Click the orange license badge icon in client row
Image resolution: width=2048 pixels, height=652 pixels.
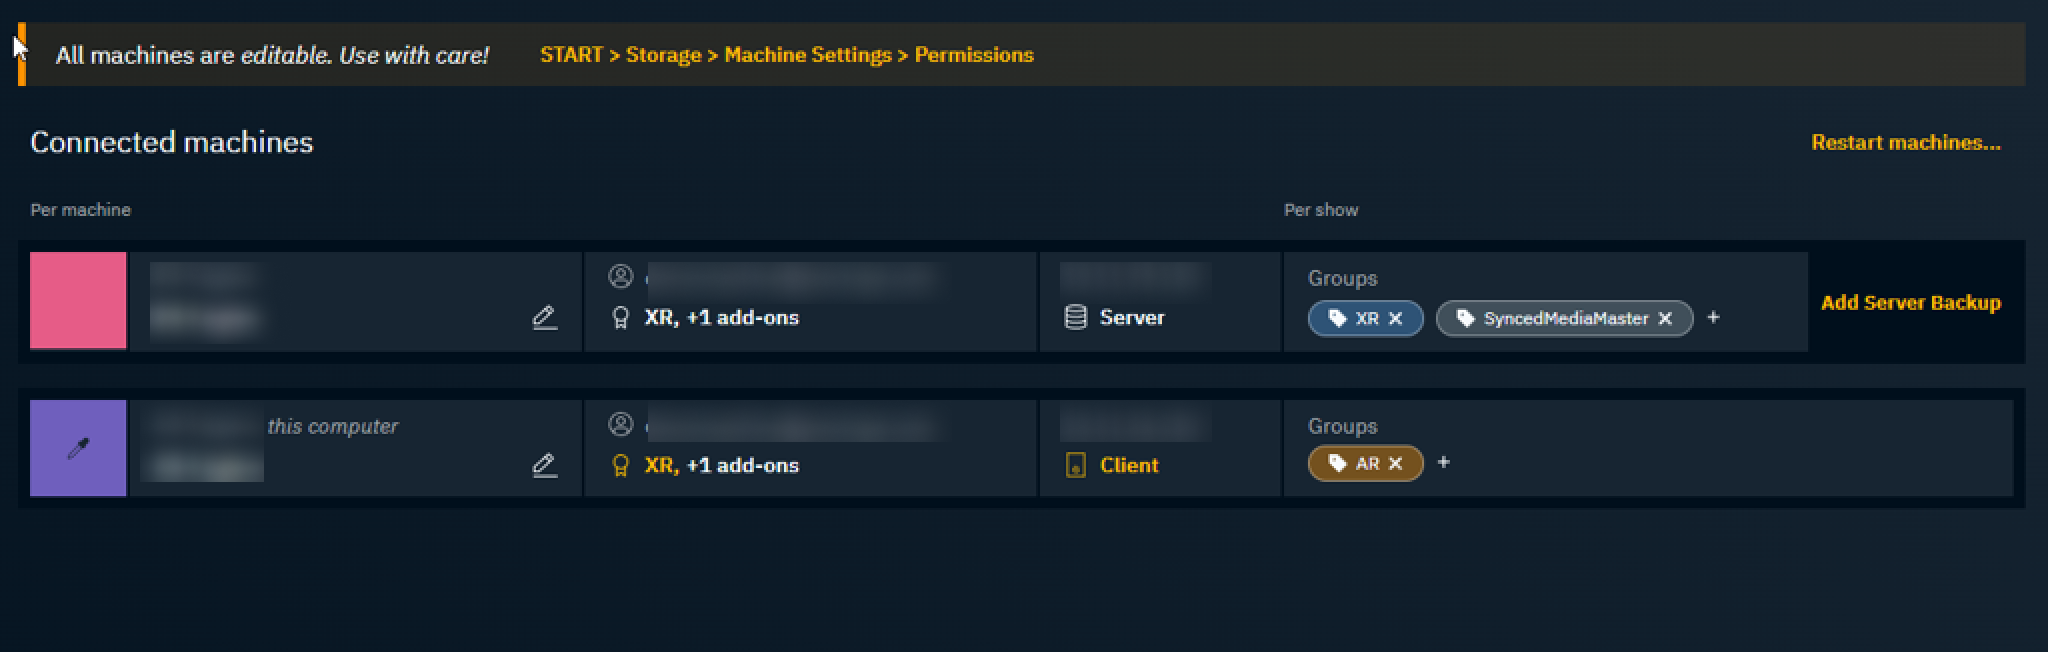620,465
